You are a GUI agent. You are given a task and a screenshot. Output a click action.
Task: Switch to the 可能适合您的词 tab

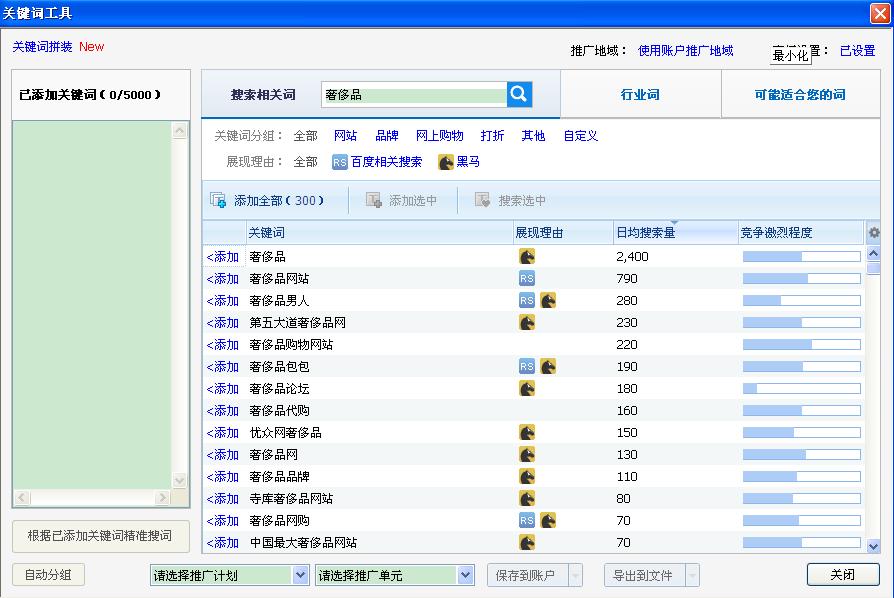point(800,95)
